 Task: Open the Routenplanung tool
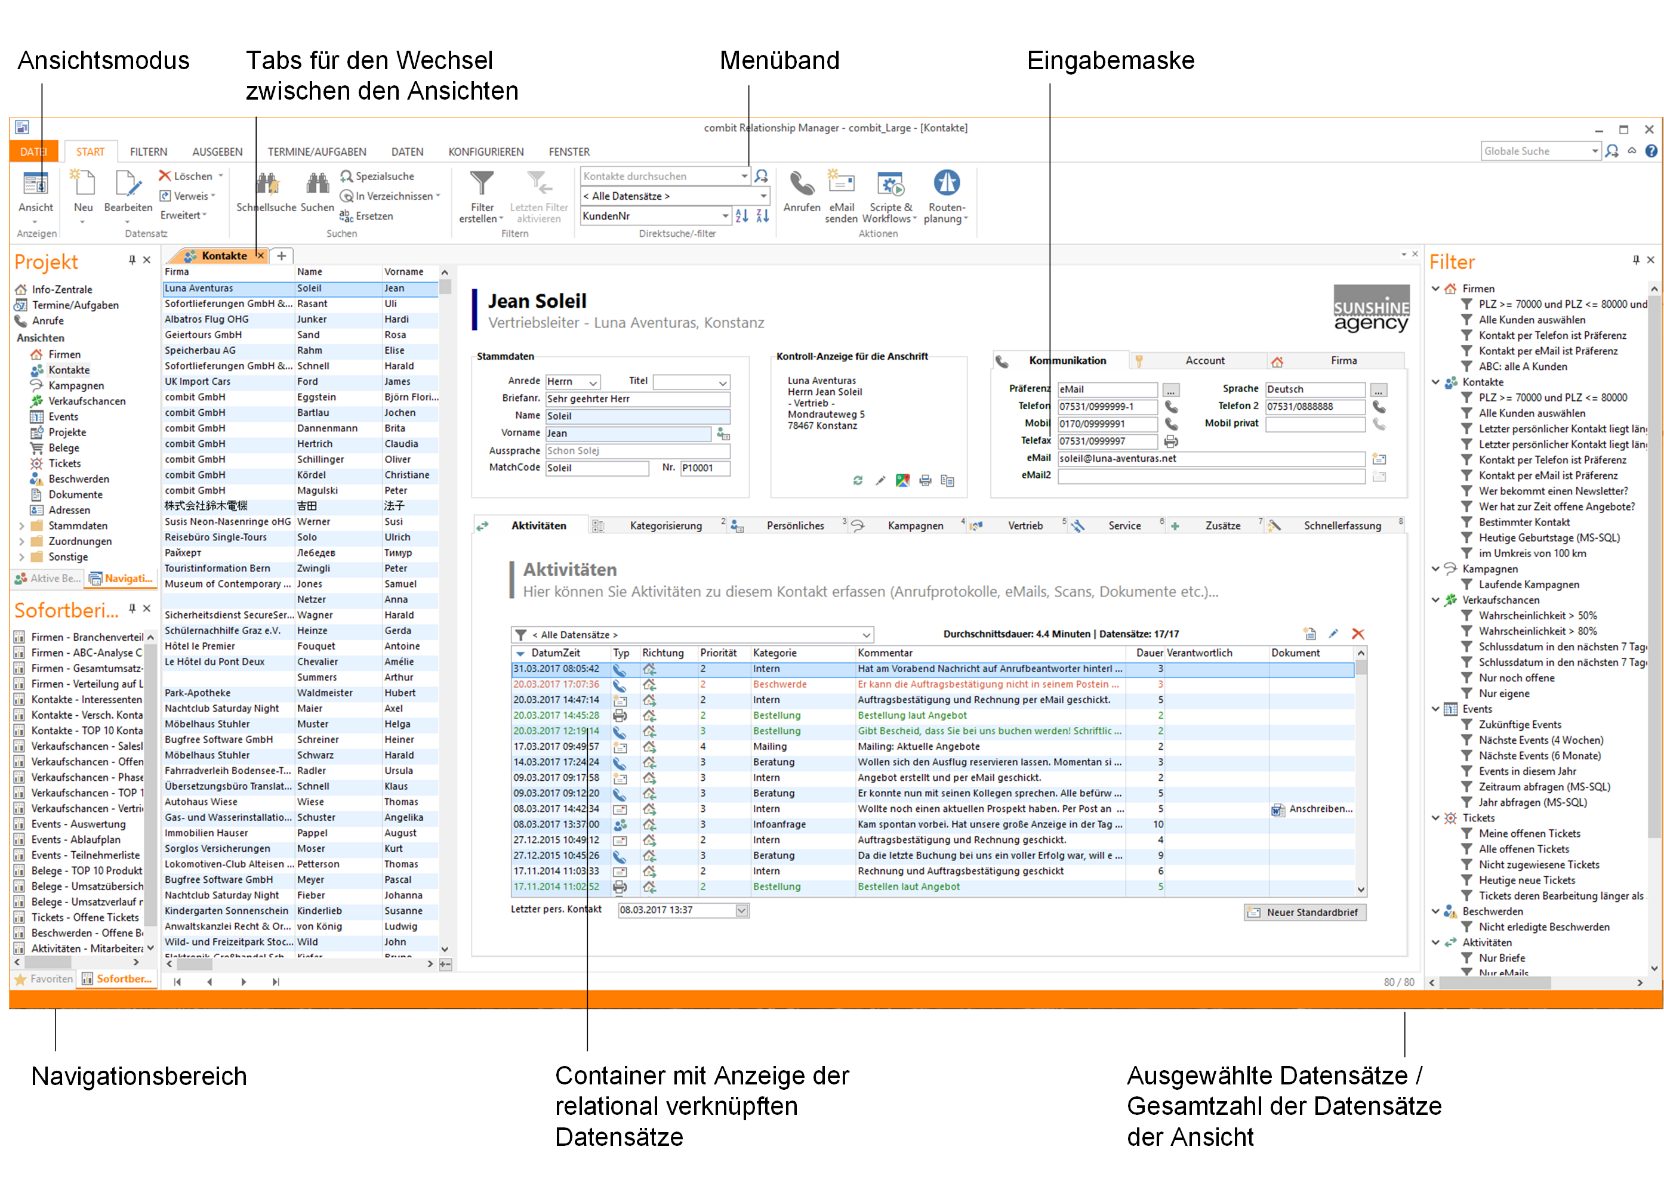coord(946,185)
